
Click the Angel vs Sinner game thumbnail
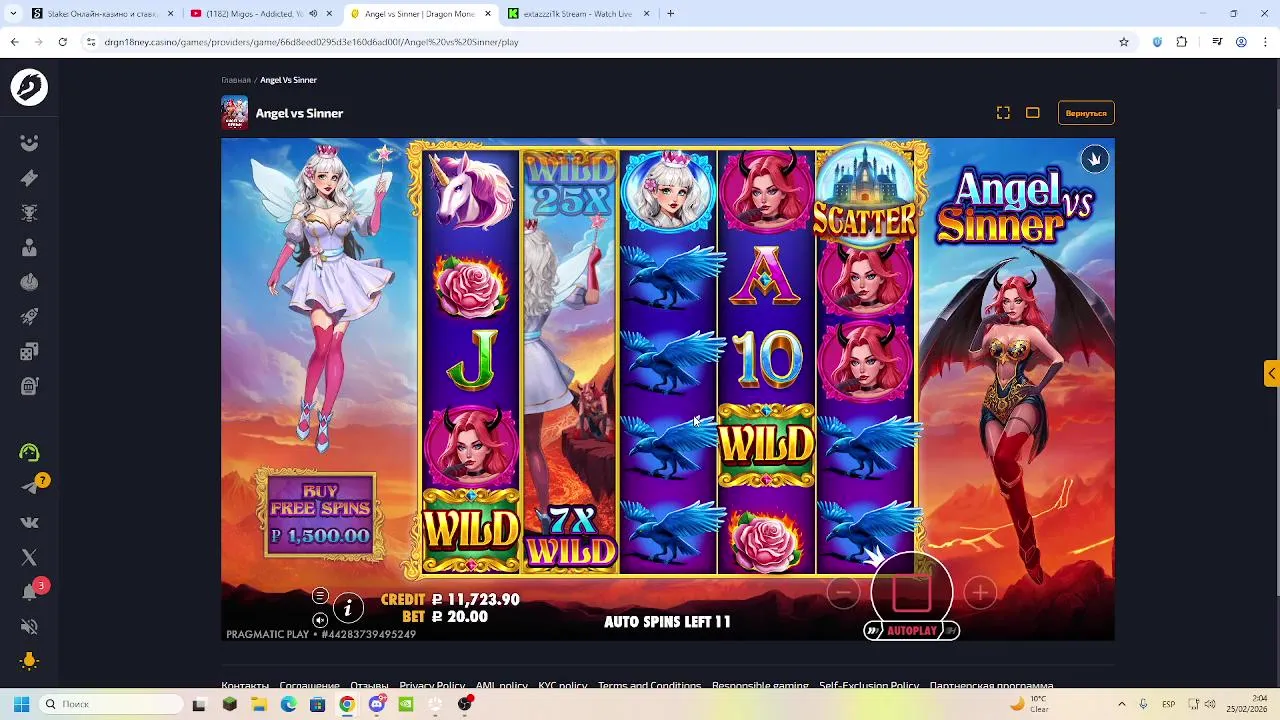pyautogui.click(x=234, y=113)
